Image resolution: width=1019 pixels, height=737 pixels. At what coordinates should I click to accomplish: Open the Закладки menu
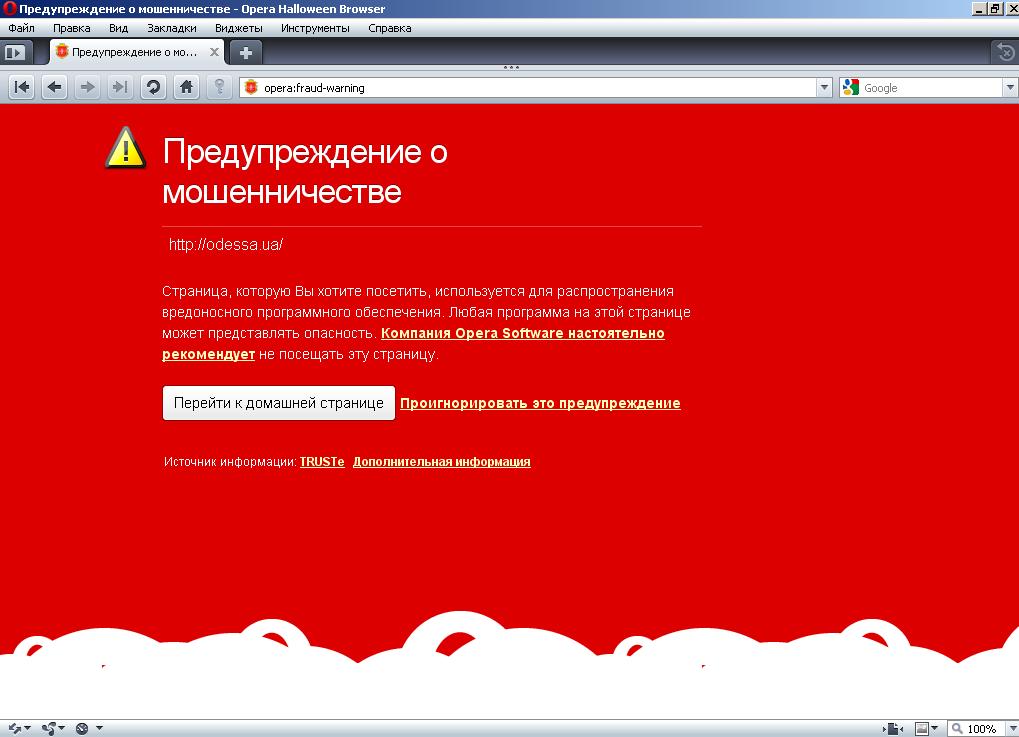tap(171, 28)
